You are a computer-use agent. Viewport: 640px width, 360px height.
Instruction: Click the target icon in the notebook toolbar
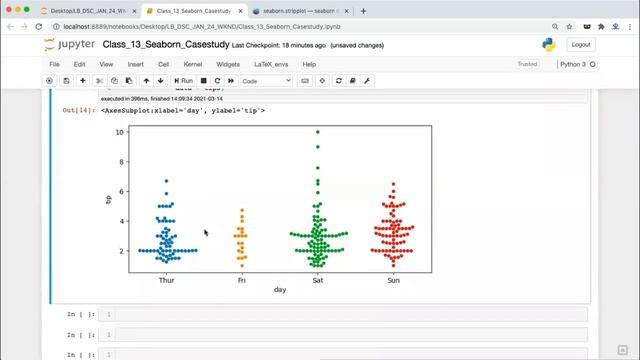pos(322,81)
